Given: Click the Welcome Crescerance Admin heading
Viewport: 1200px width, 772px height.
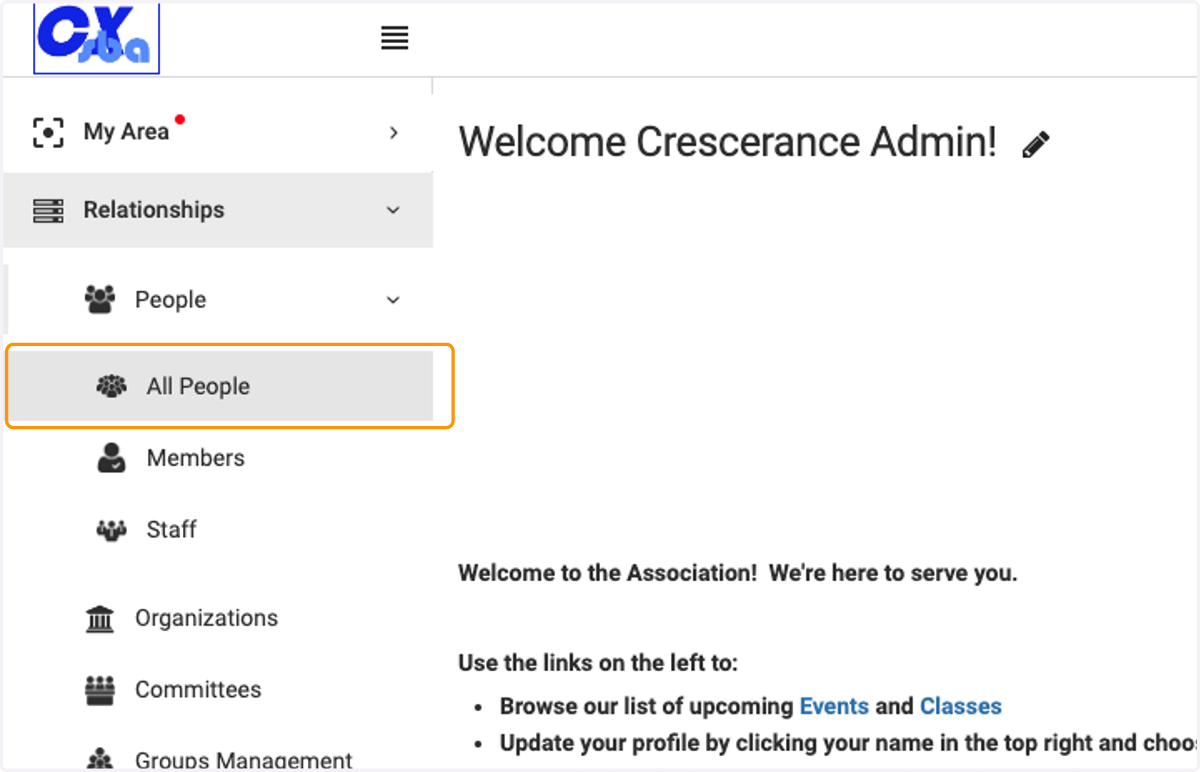Looking at the screenshot, I should (728, 142).
